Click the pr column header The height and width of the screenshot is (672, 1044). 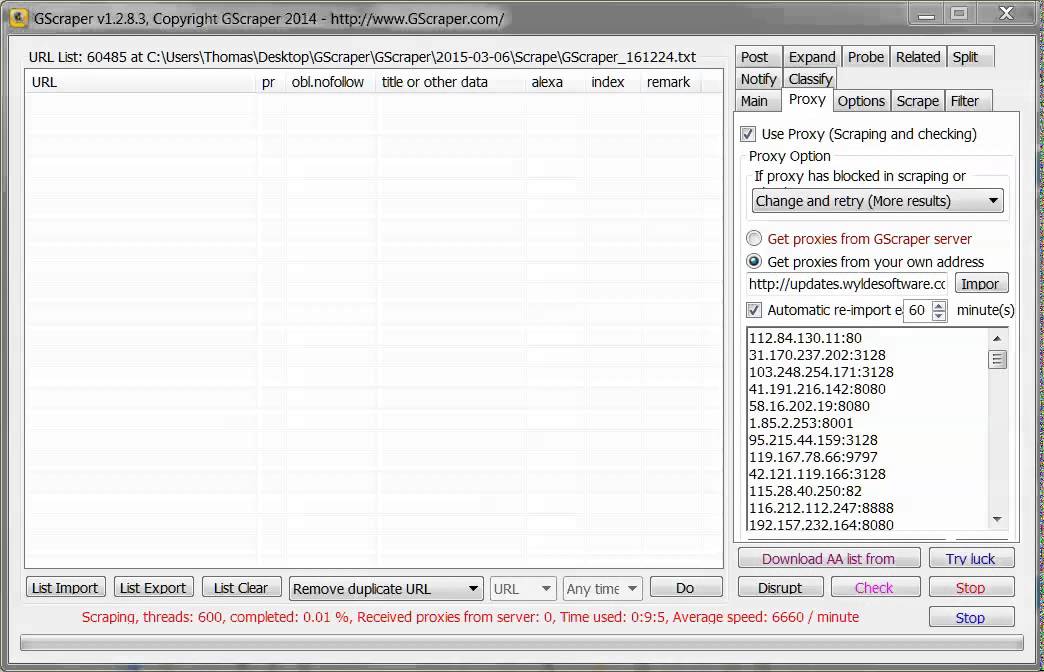click(270, 82)
